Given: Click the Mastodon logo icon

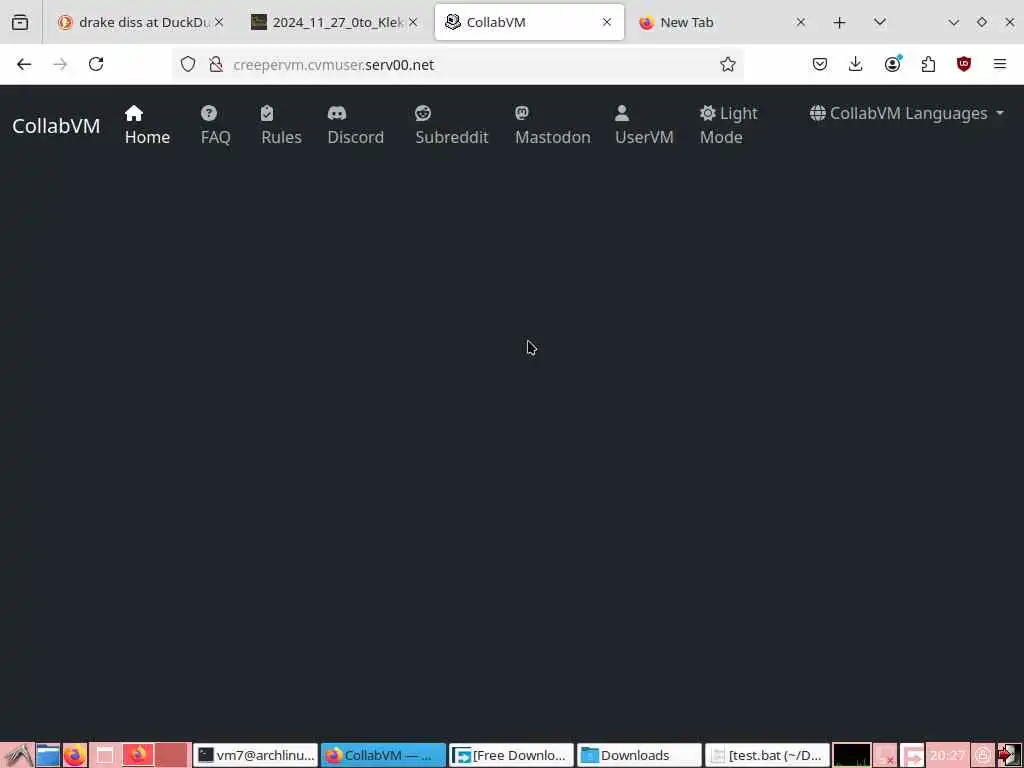Looking at the screenshot, I should [x=522, y=114].
